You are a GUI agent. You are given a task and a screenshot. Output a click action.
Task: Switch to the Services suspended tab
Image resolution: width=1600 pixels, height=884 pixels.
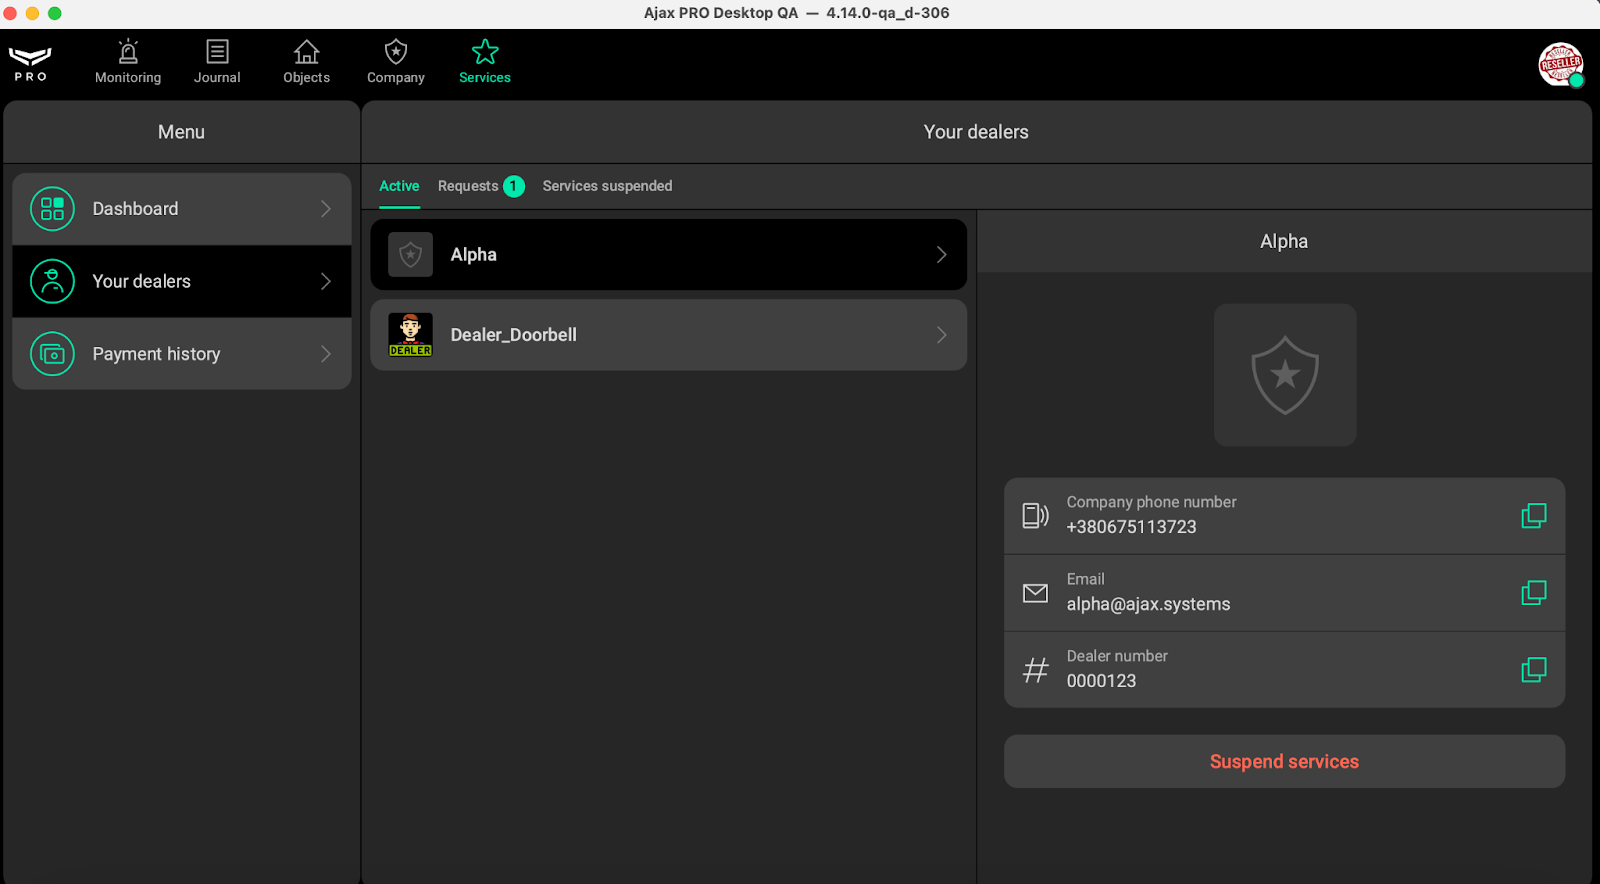point(607,186)
